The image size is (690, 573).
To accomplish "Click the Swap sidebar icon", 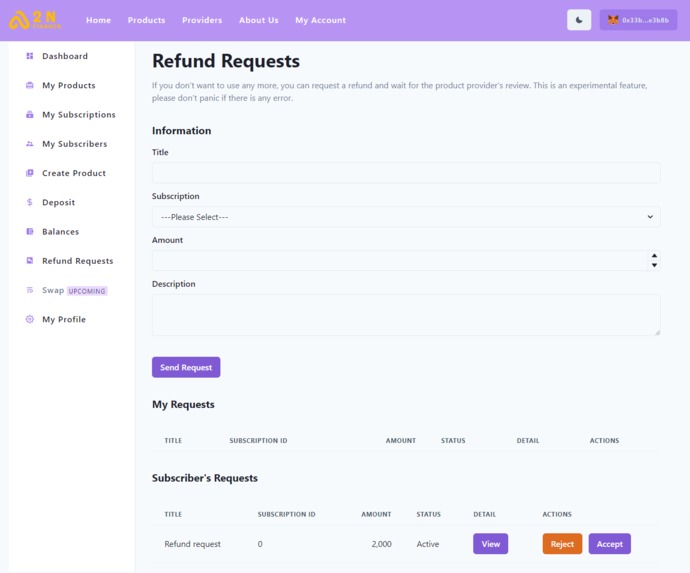I will click(29, 290).
